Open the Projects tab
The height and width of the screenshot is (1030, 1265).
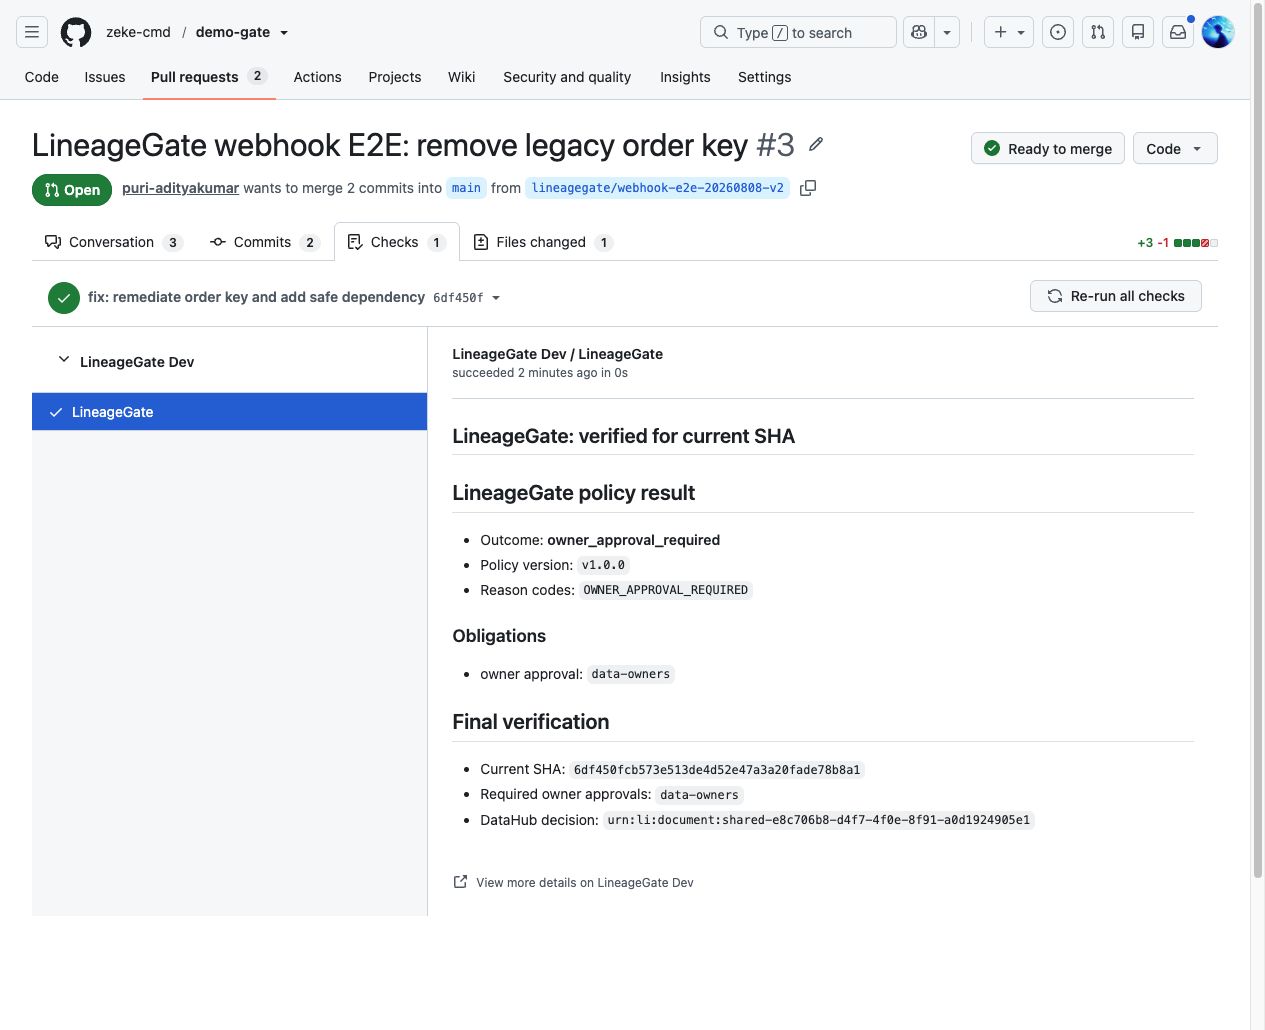tap(395, 77)
